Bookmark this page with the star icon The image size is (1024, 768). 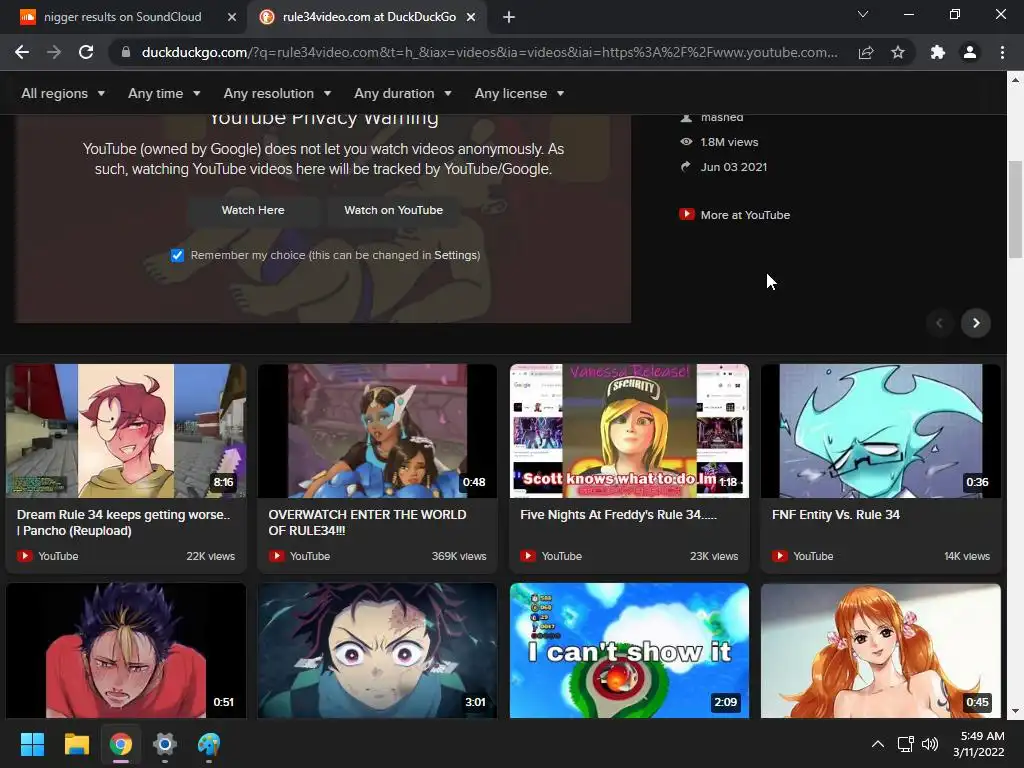[x=898, y=52]
